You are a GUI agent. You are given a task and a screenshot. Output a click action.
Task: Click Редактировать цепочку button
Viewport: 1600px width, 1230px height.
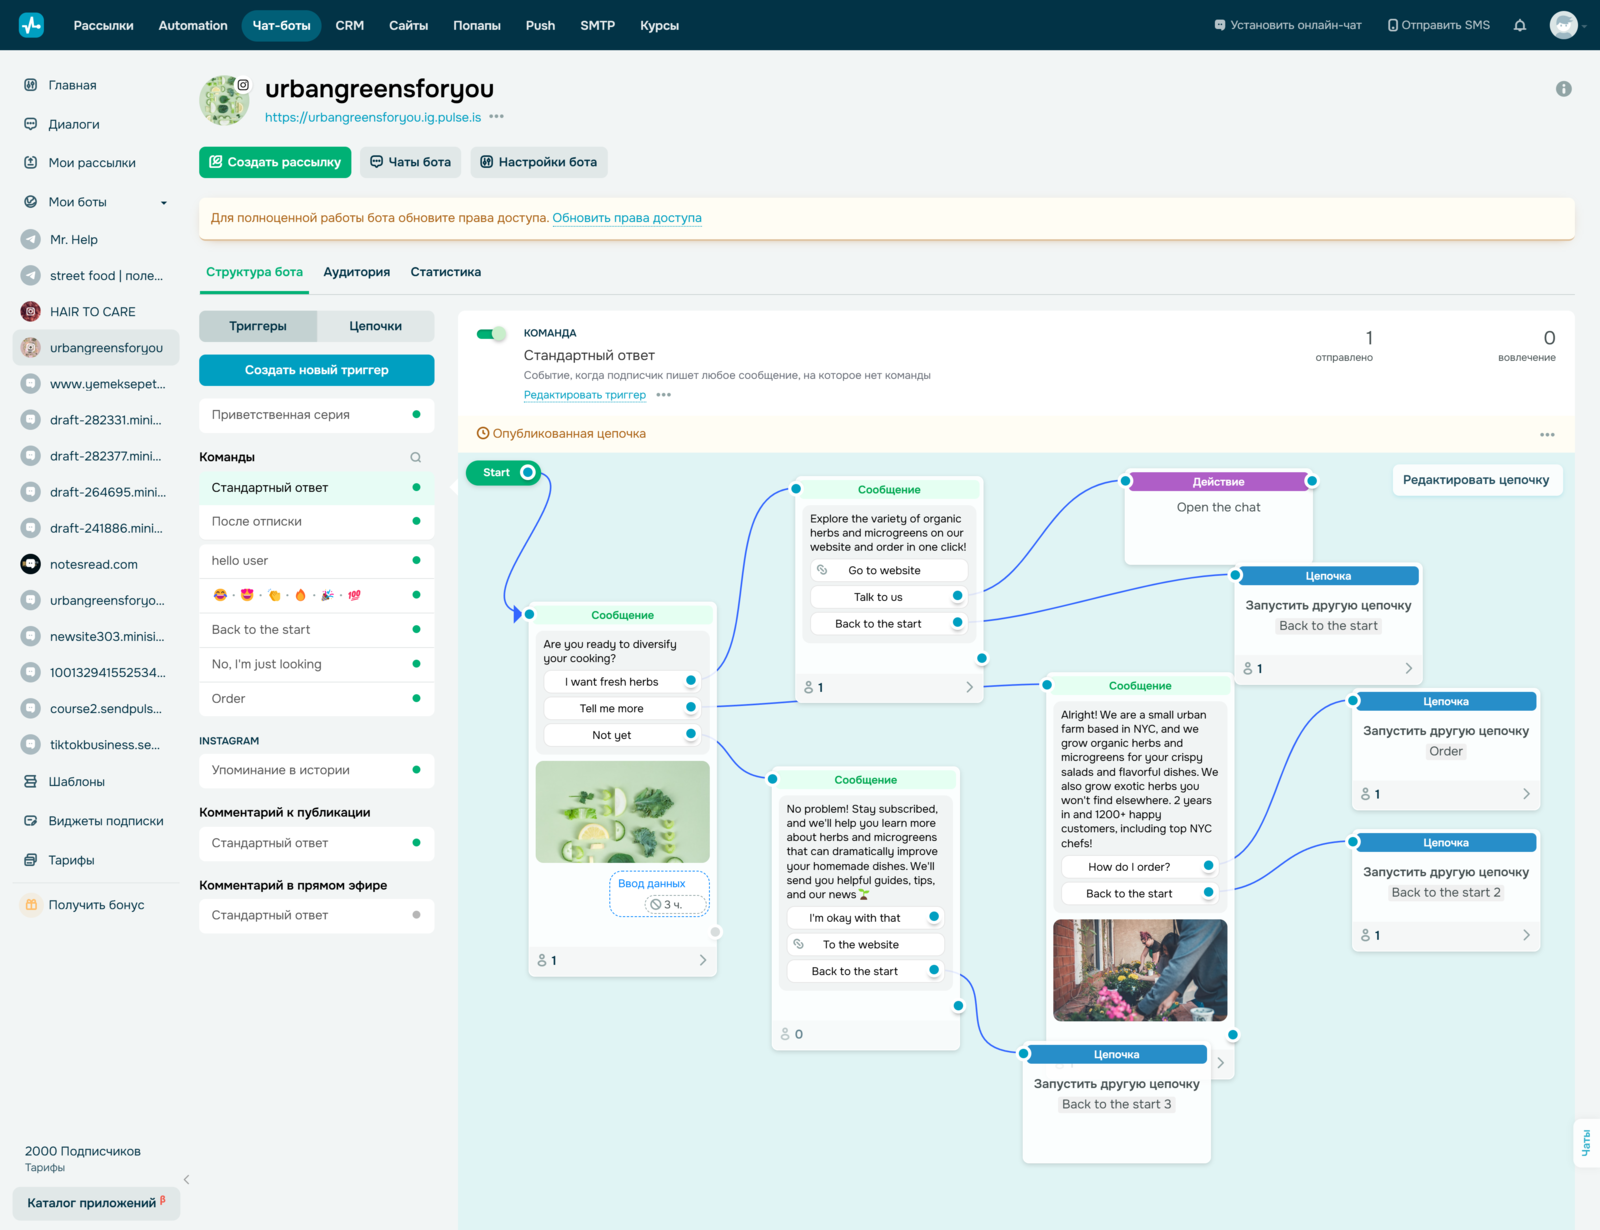pos(1476,480)
